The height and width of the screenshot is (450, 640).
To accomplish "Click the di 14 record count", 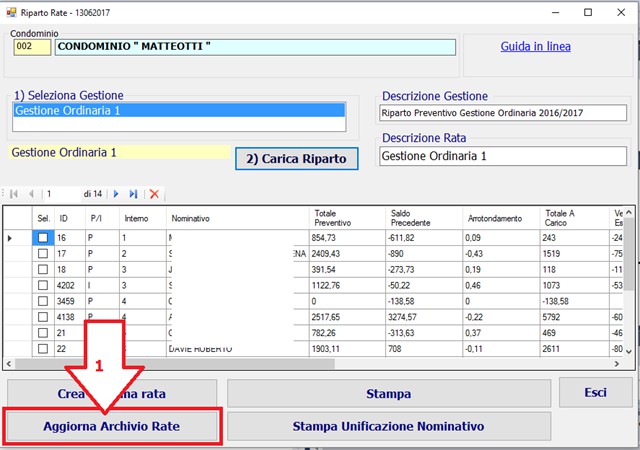I will point(93,194).
